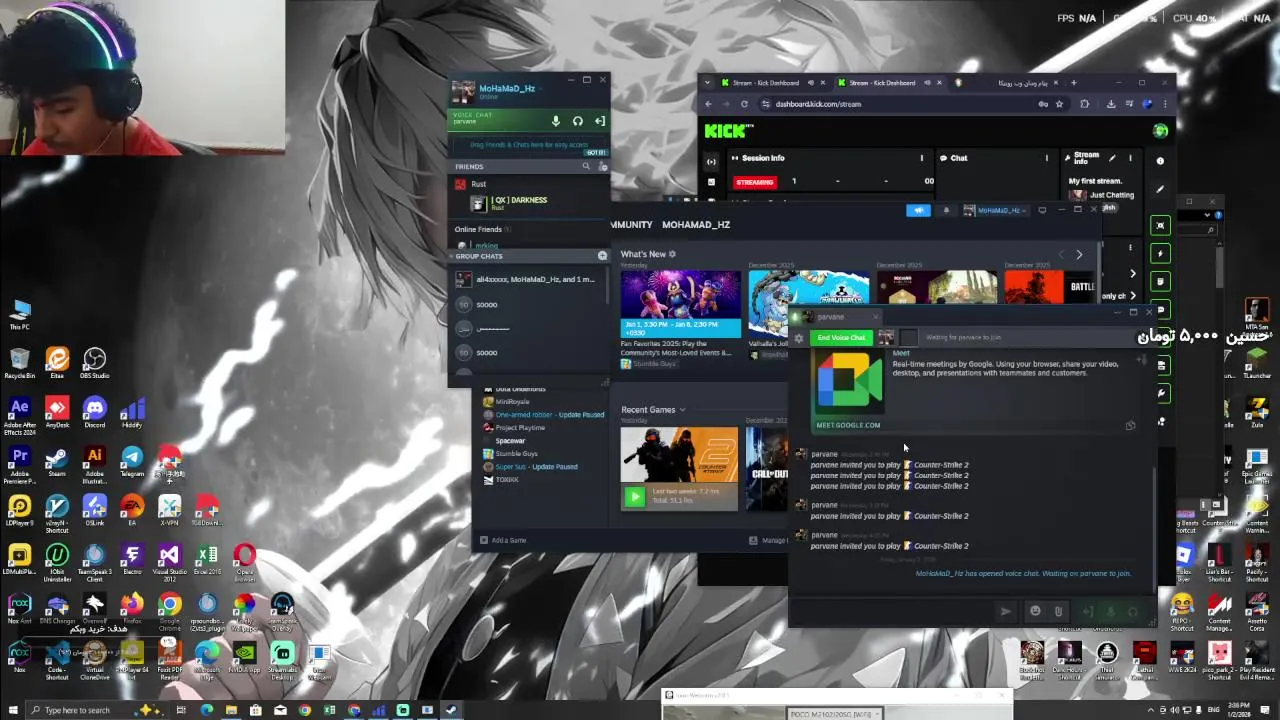Search friends with magnifier icon in Friends list

[x=586, y=166]
